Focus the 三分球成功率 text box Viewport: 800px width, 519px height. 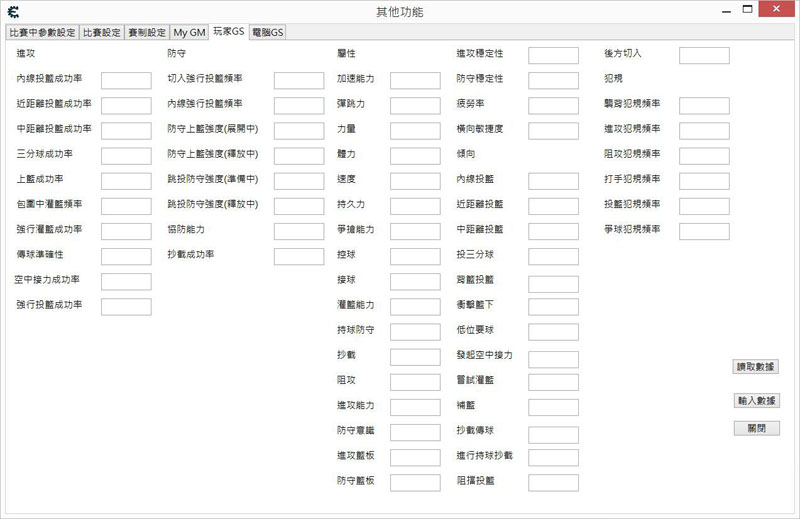[x=126, y=155]
